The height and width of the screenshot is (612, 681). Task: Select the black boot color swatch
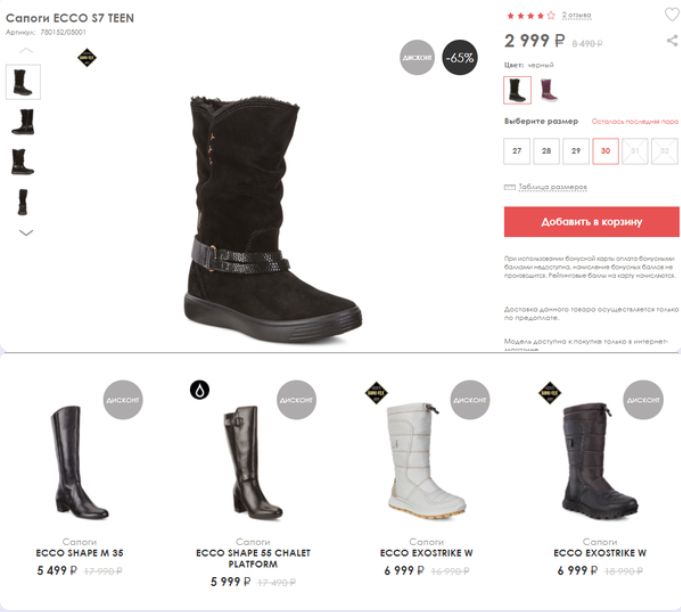(x=517, y=90)
